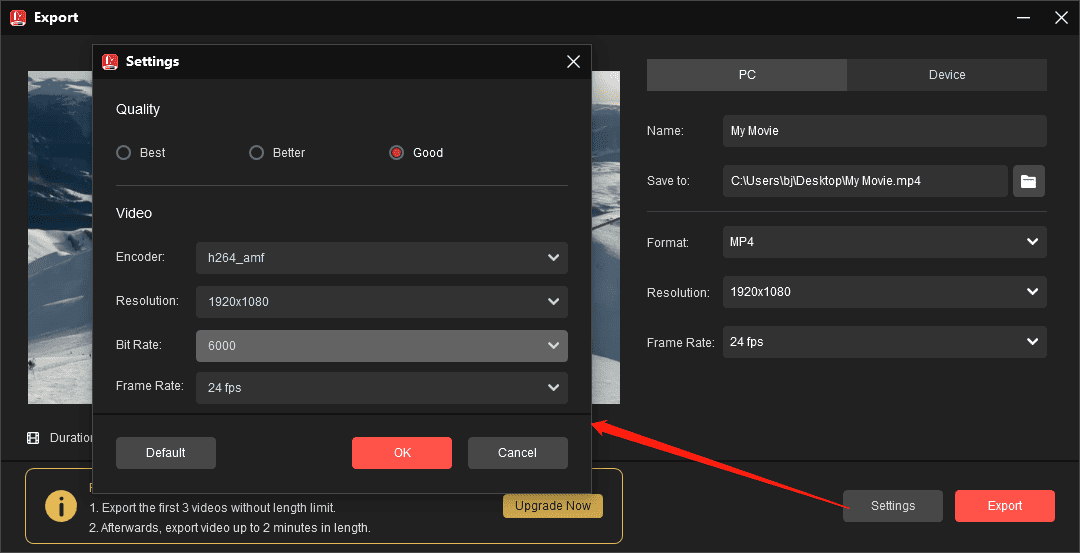This screenshot has width=1080, height=553.
Task: Switch to the PC tab
Action: (x=747, y=74)
